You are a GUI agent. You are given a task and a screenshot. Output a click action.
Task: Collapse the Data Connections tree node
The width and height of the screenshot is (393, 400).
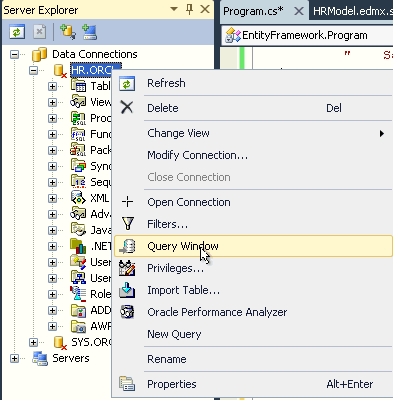click(14, 54)
